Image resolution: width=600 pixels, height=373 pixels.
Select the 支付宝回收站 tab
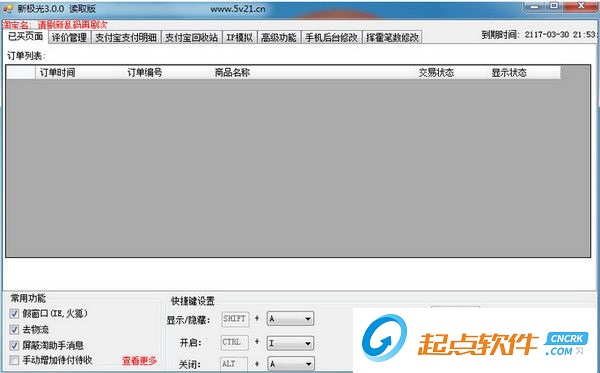click(191, 37)
